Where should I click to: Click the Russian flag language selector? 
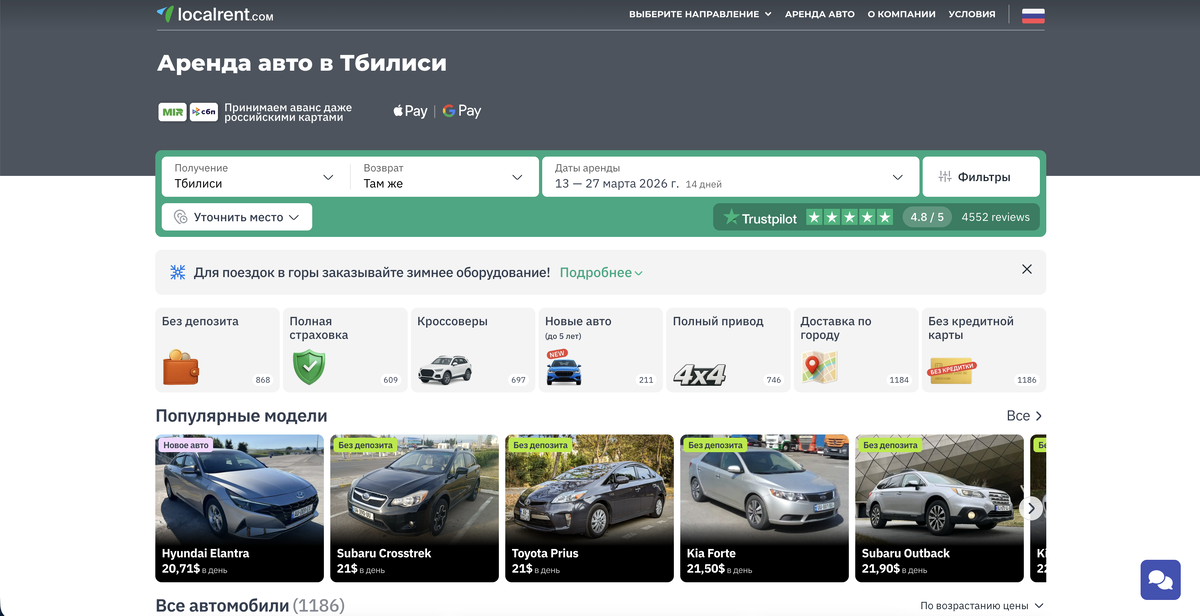(1033, 15)
